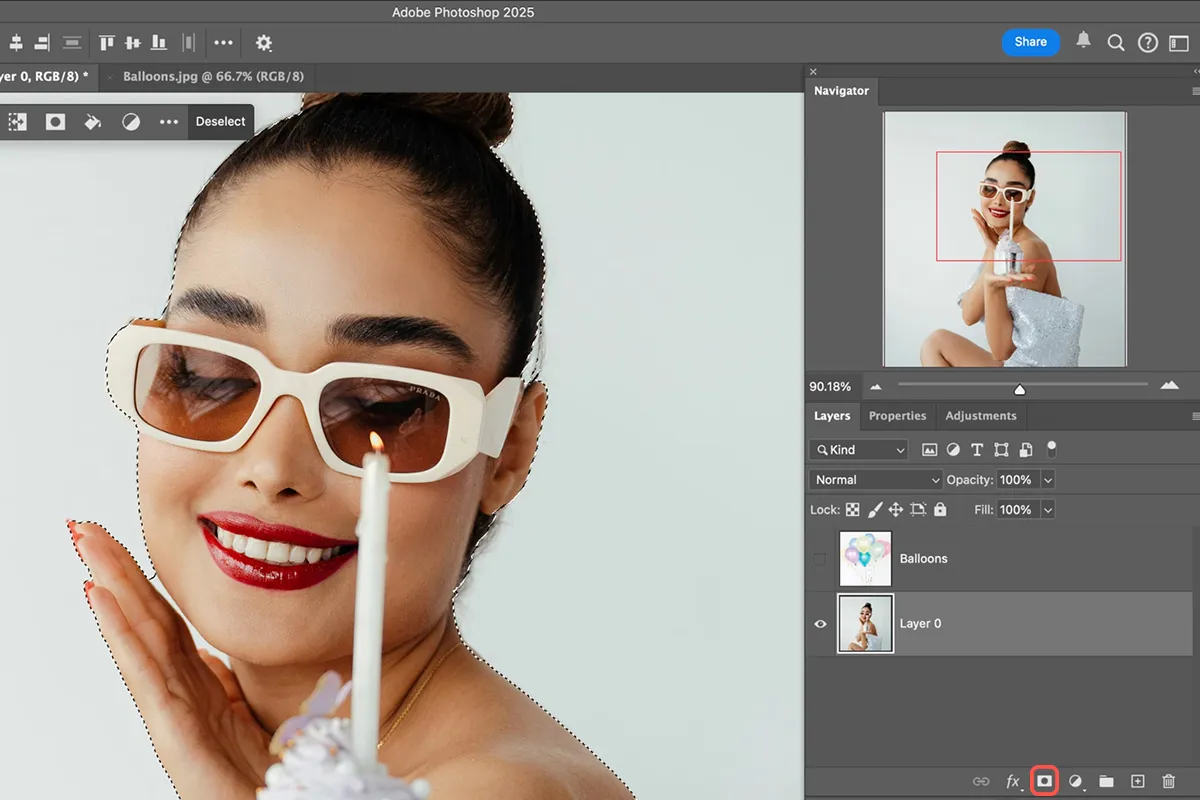The image size is (1200, 800).
Task: Click the Align top edges icon
Action: (106, 42)
